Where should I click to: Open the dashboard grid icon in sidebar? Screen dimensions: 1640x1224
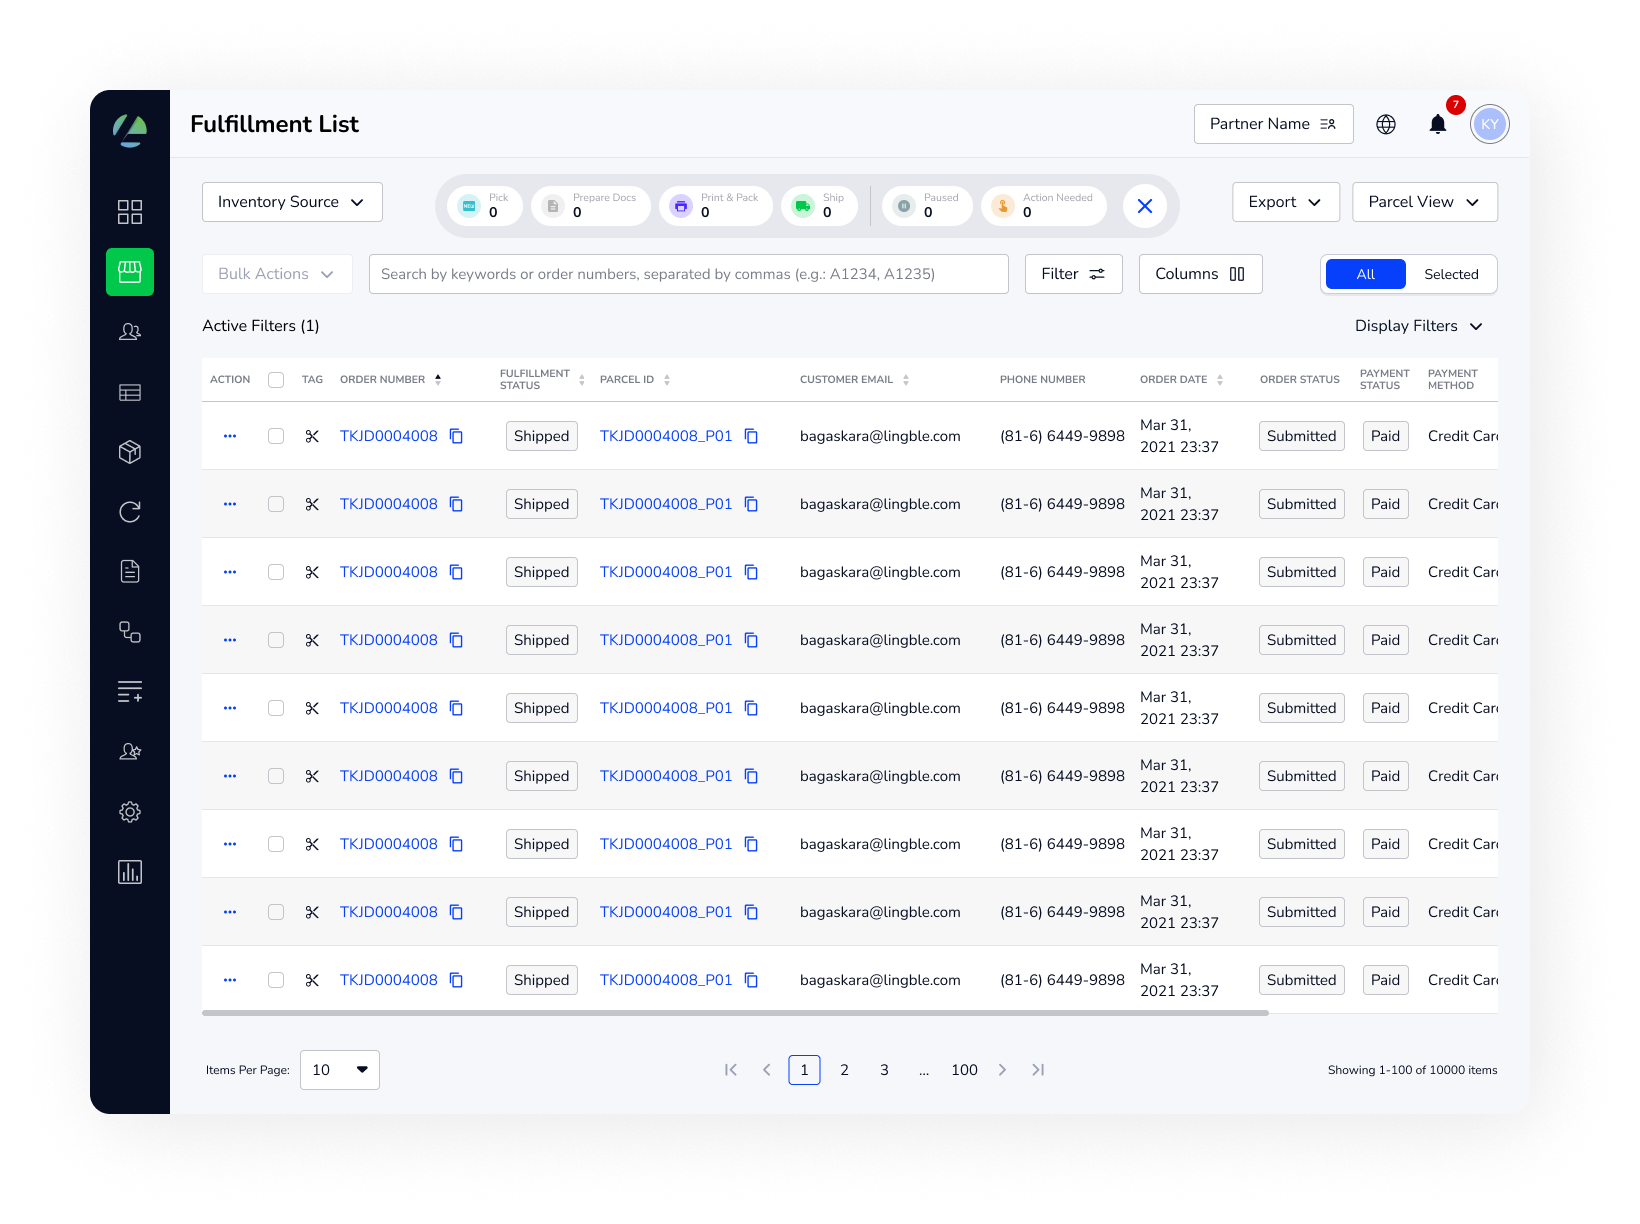tap(130, 212)
